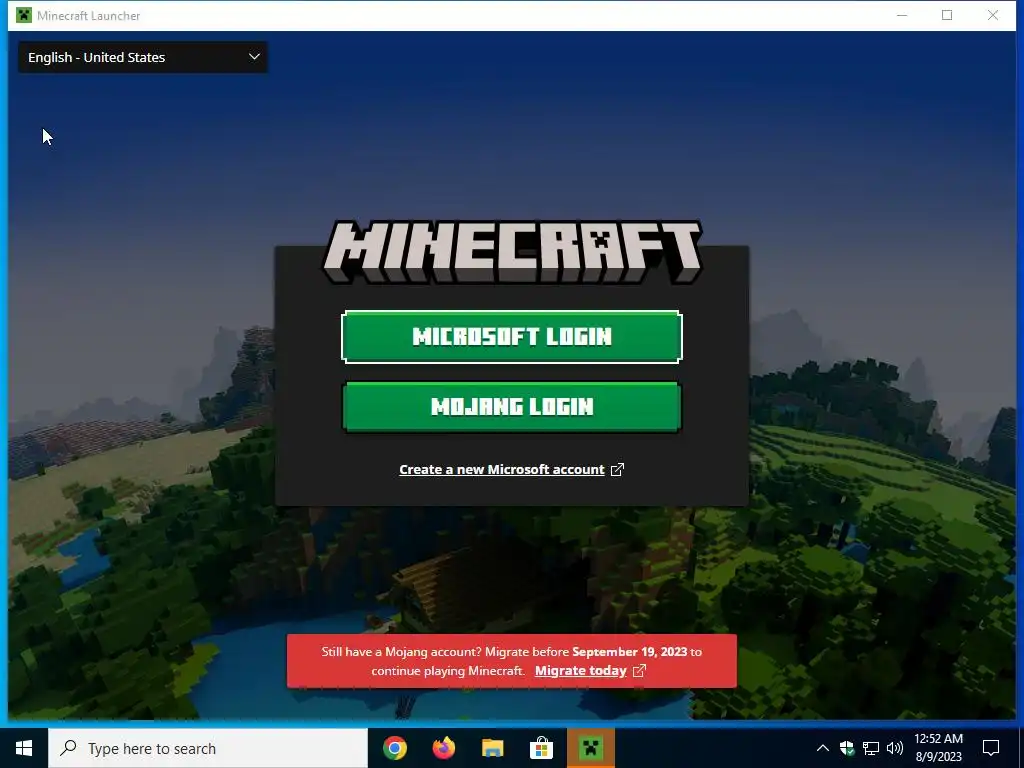Click the Minecraft Launcher icon in title bar
Viewport: 1024px width, 768px height.
click(x=24, y=15)
